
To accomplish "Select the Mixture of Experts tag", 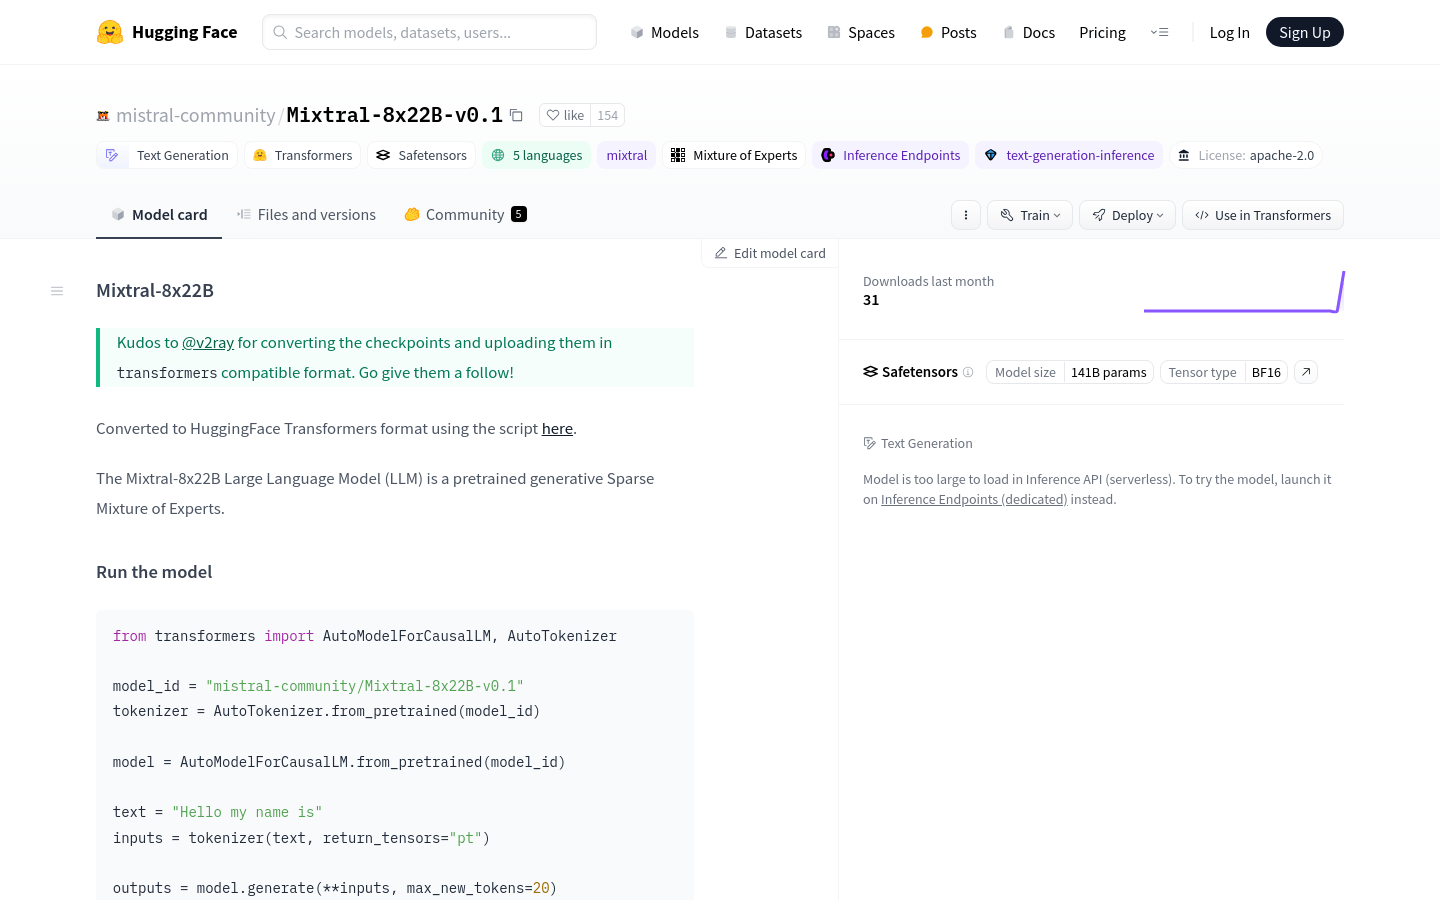I will 734,155.
